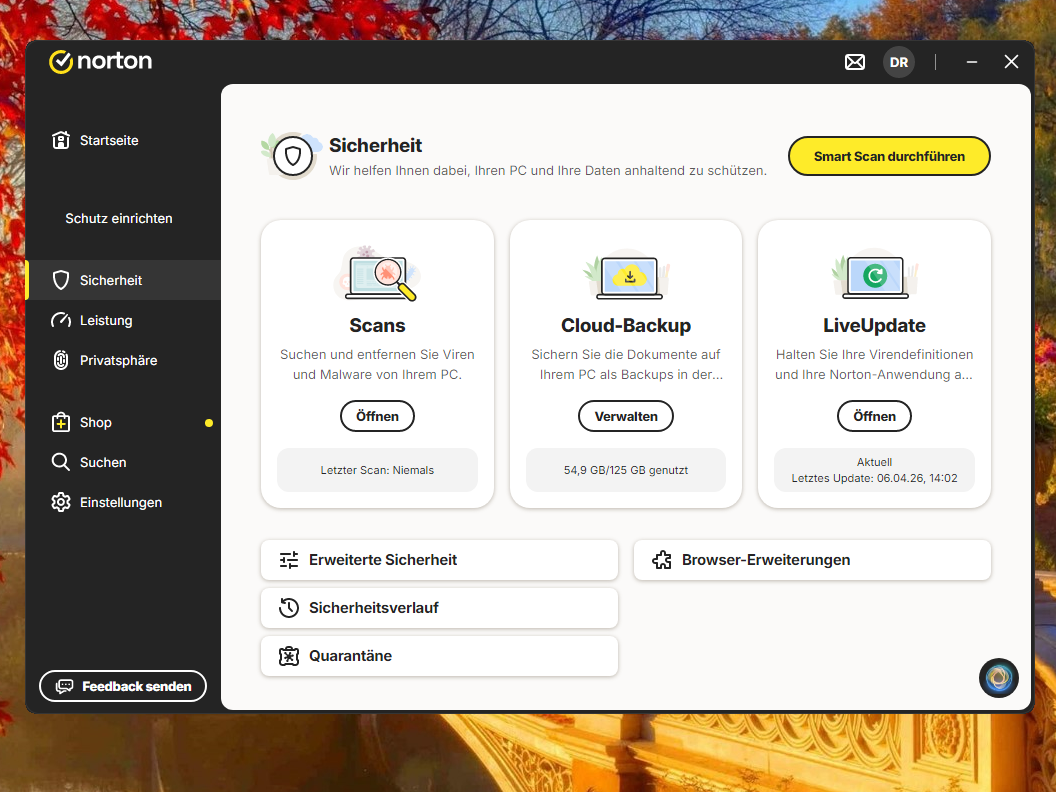1056x792 pixels.
Task: Open the Shop sidebar item
Action: point(96,423)
